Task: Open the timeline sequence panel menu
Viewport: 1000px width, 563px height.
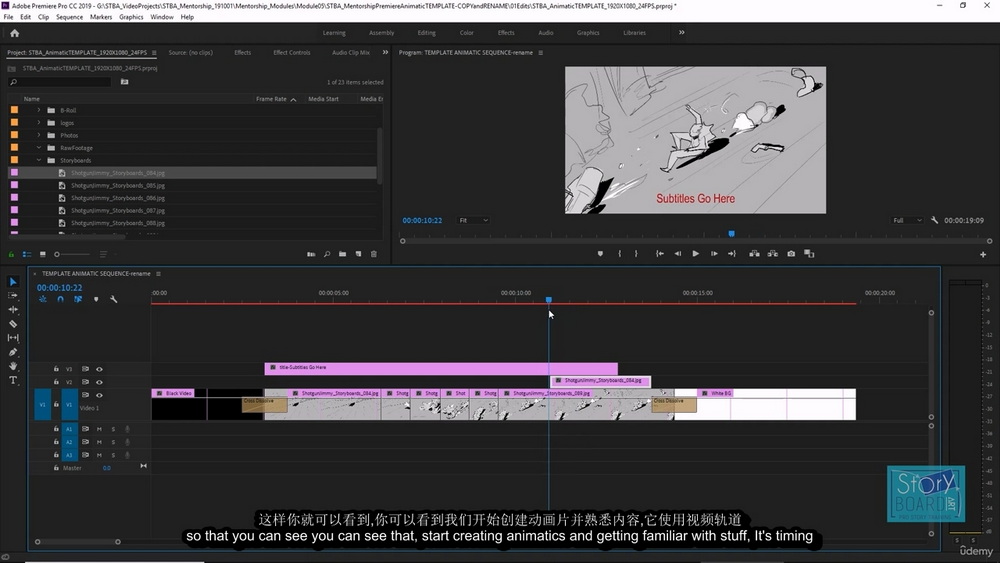Action: pyautogui.click(x=158, y=274)
